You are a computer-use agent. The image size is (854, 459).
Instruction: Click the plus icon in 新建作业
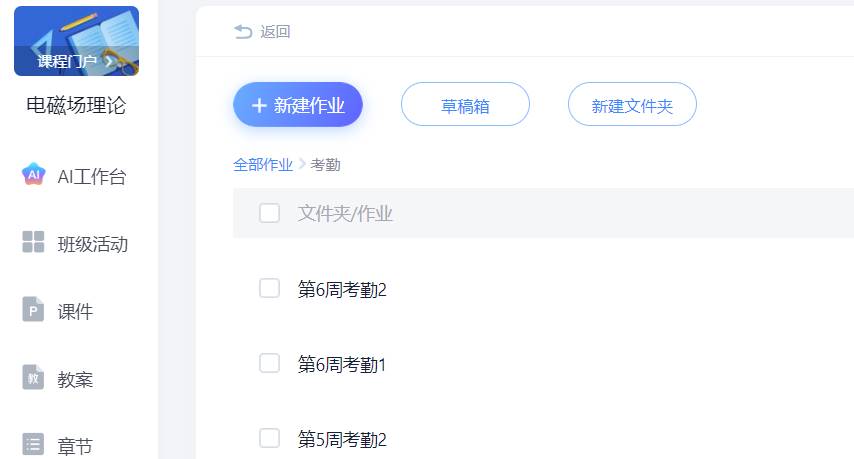[259, 105]
